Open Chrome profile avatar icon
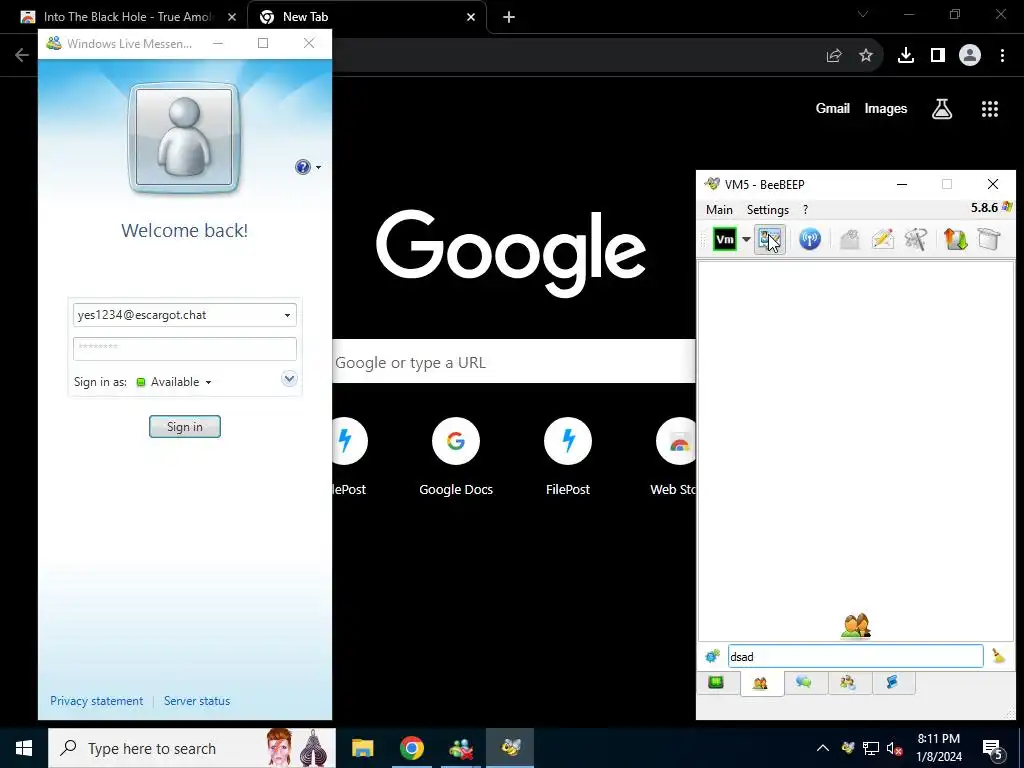1024x768 pixels. click(970, 56)
